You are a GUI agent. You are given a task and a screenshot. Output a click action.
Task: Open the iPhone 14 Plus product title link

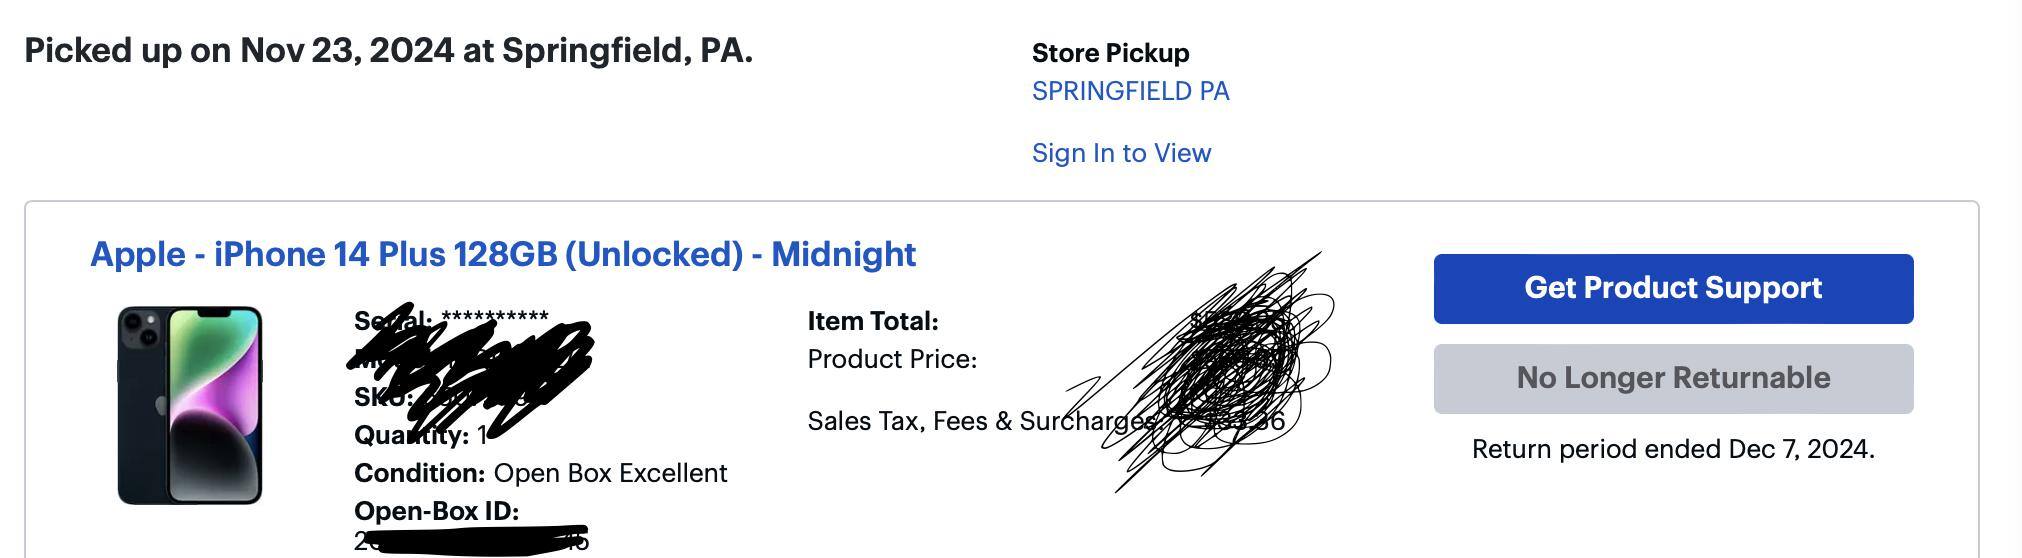503,254
